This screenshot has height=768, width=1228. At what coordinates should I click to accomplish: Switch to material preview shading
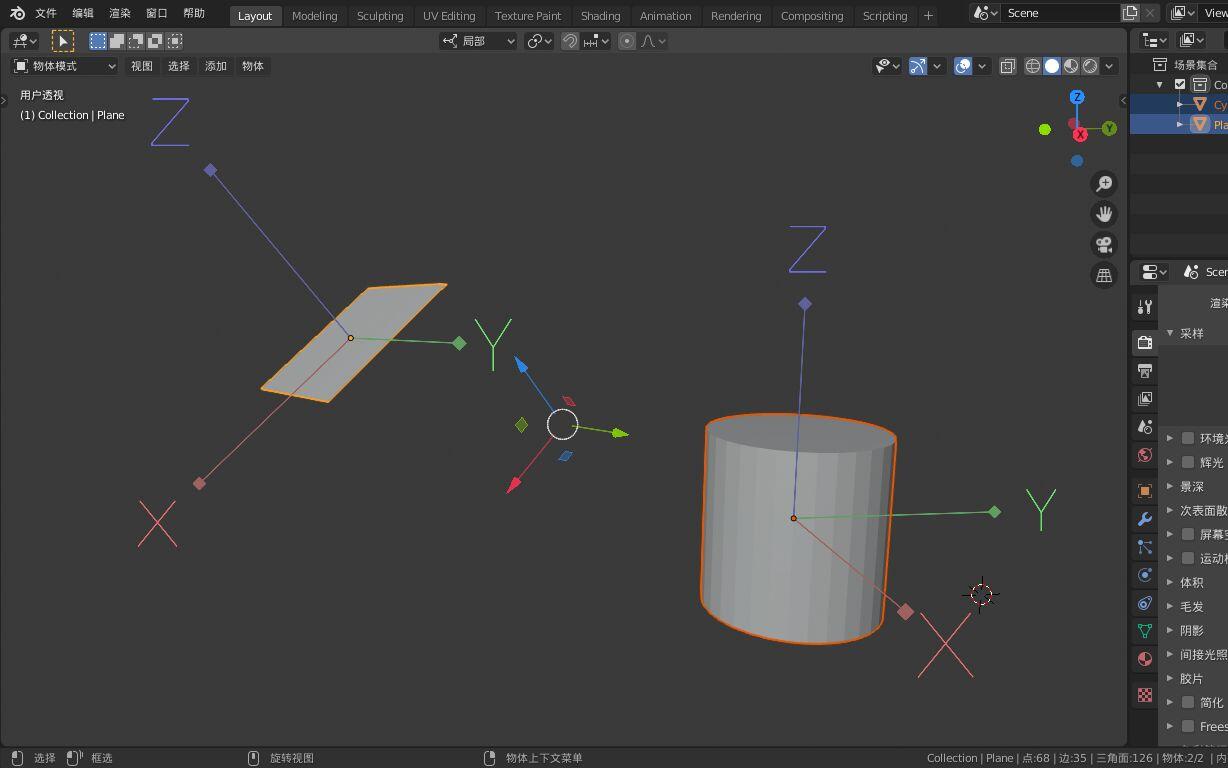click(1071, 66)
